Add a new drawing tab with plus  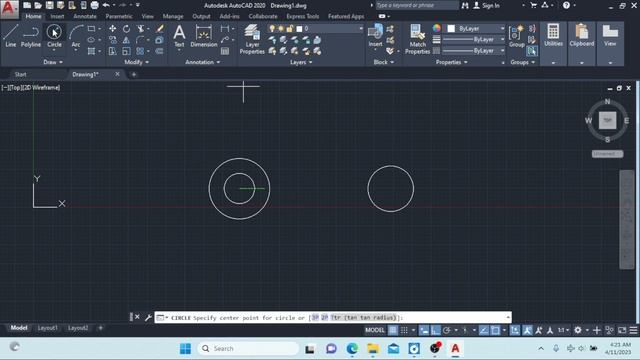coord(133,74)
